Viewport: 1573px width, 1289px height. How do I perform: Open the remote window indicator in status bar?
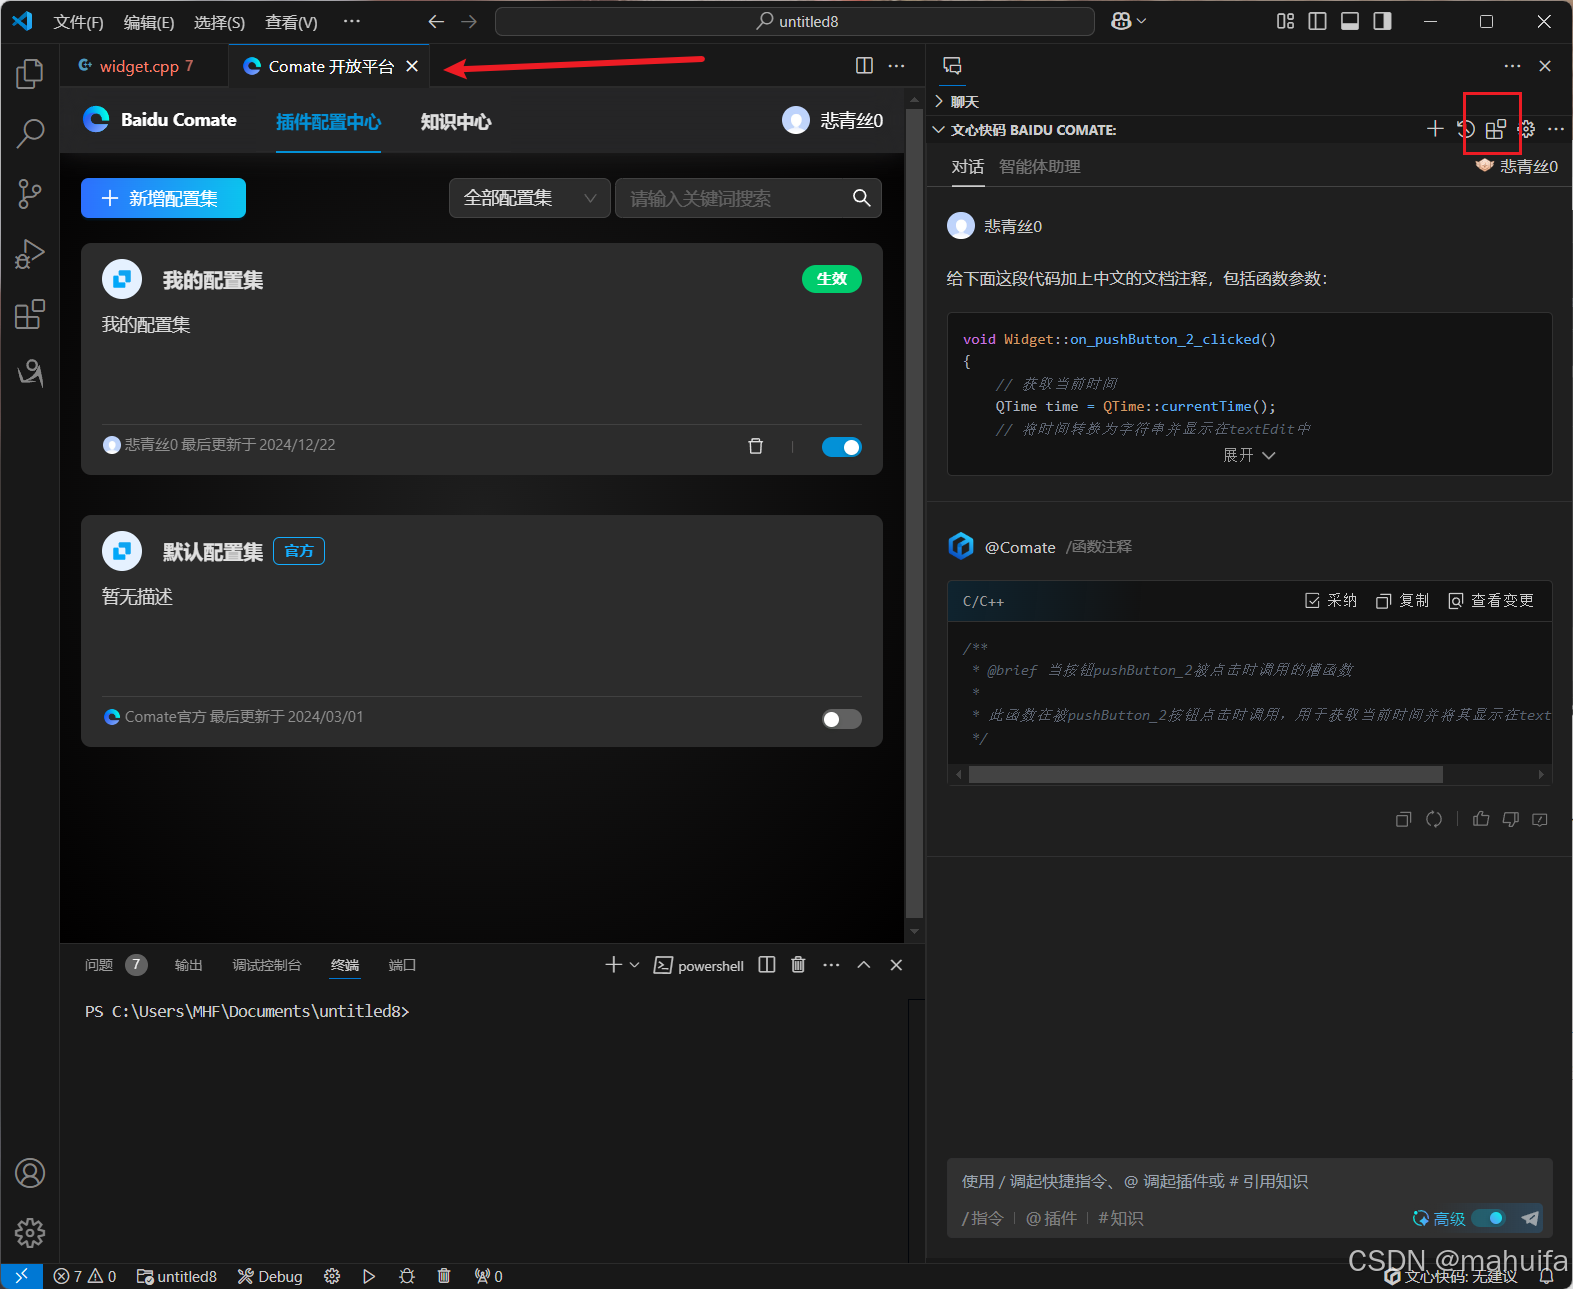pos(21,1276)
